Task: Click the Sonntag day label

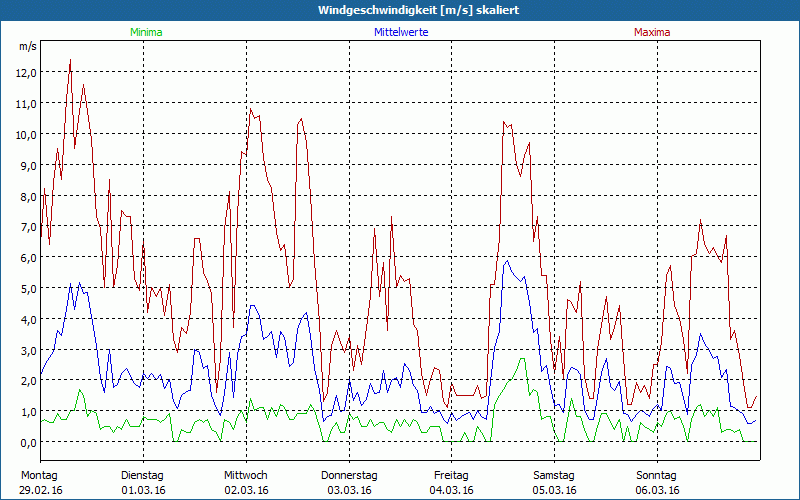Action: point(656,476)
